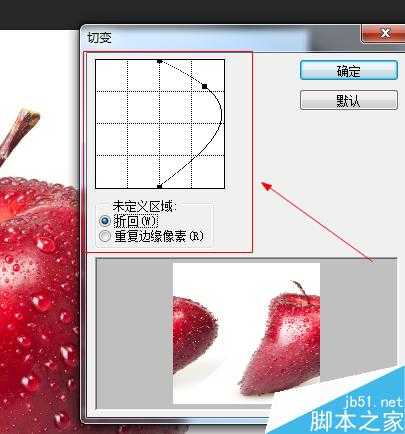Click the 切变 dialog title text
Viewport: 405px width, 434px height.
pos(99,38)
